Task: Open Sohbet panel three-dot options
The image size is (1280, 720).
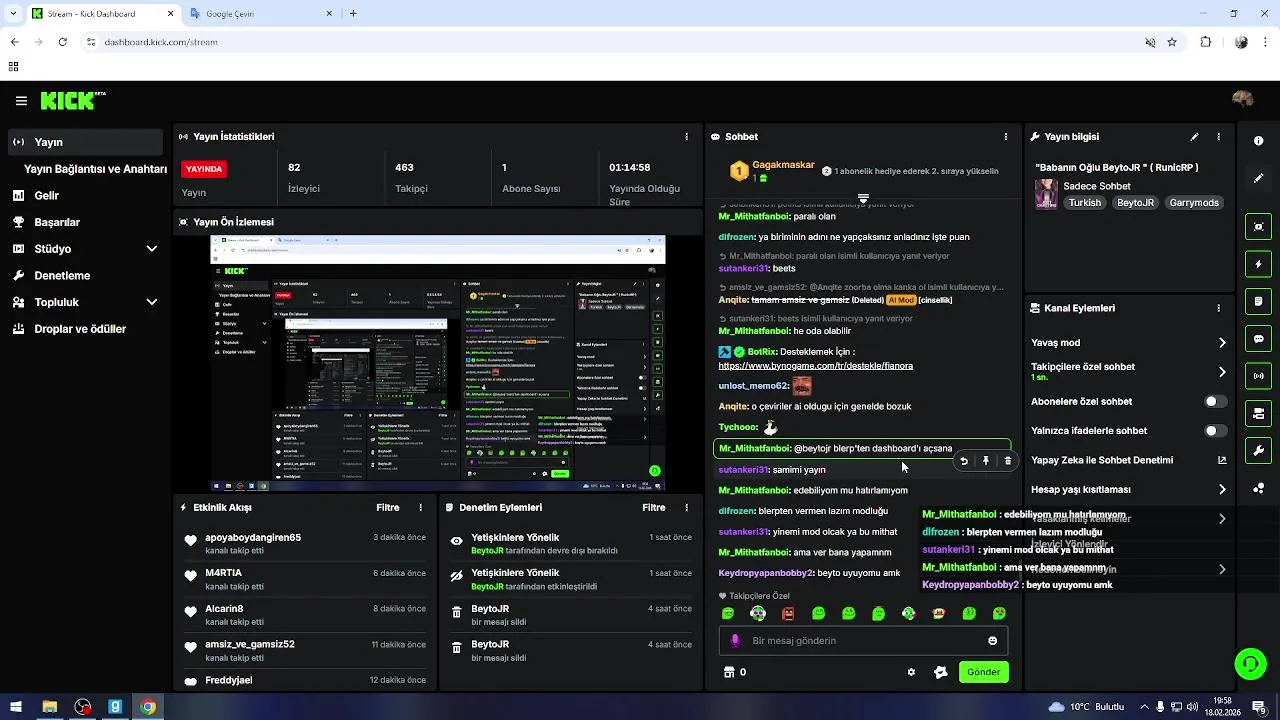Action: 1006,136
